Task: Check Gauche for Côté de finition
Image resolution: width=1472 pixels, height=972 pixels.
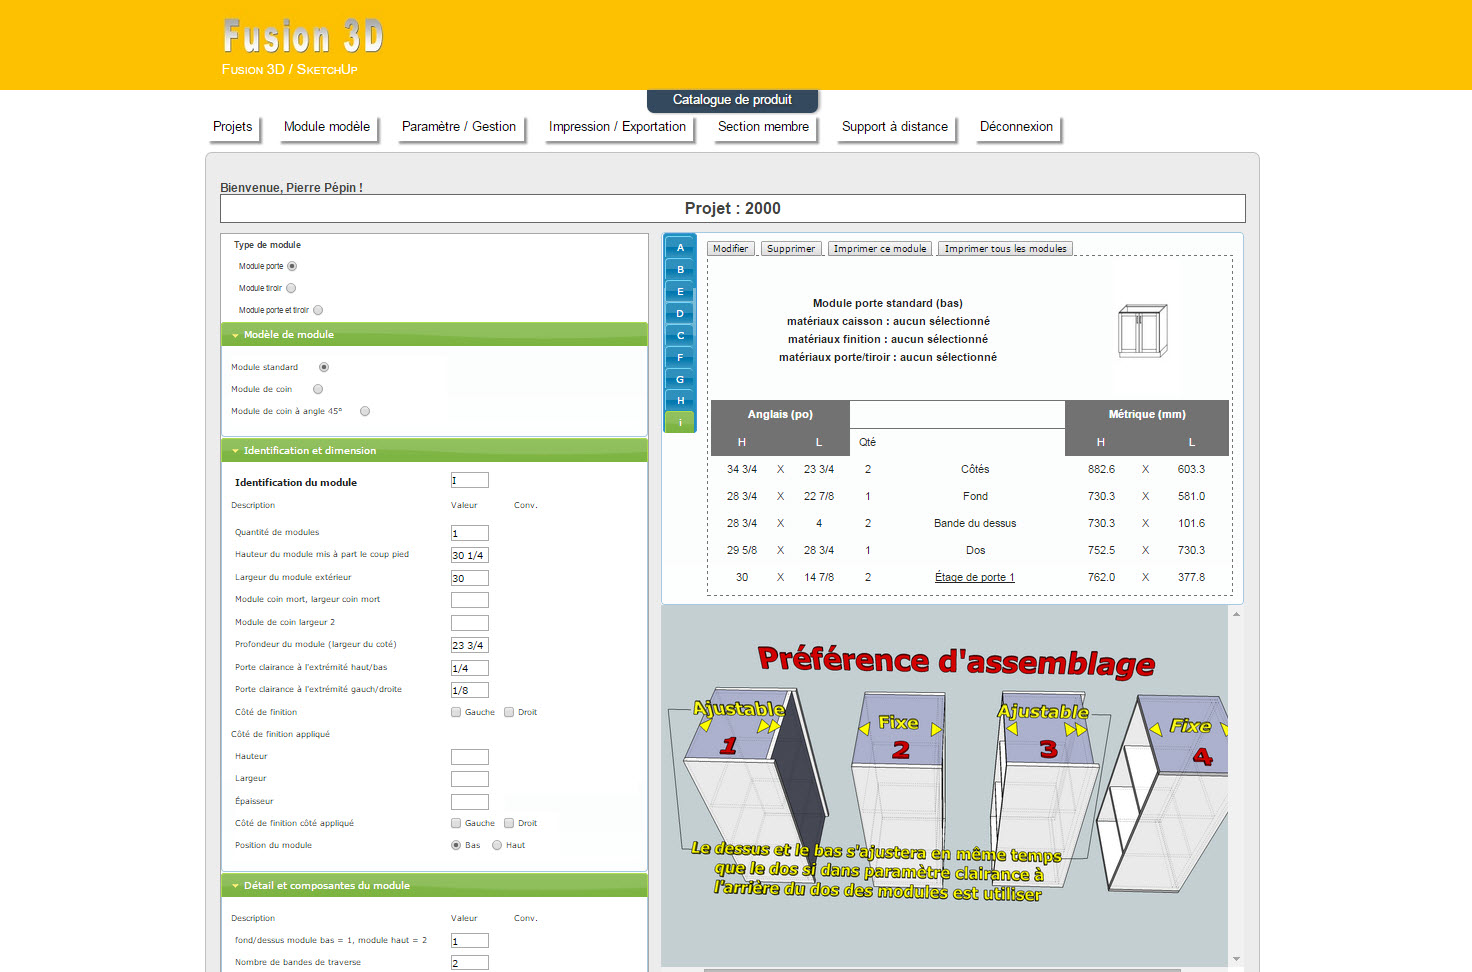Action: pyautogui.click(x=456, y=712)
